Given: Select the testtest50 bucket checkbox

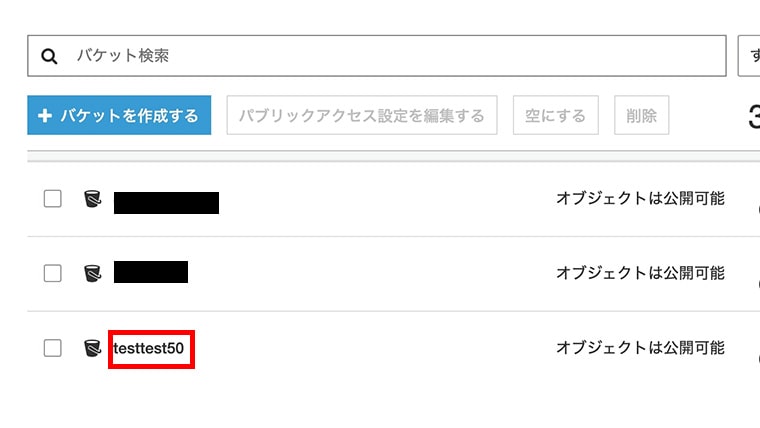Looking at the screenshot, I should click(52, 348).
